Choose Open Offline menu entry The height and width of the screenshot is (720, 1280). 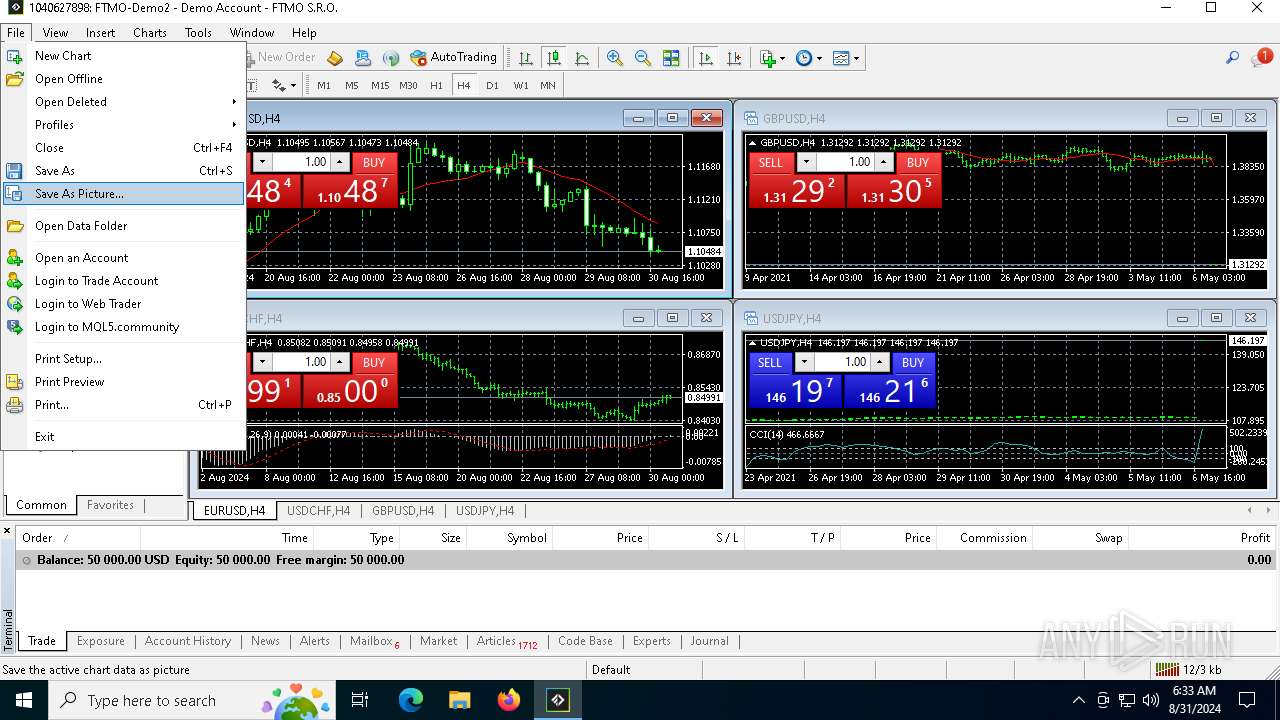[x=123, y=79]
